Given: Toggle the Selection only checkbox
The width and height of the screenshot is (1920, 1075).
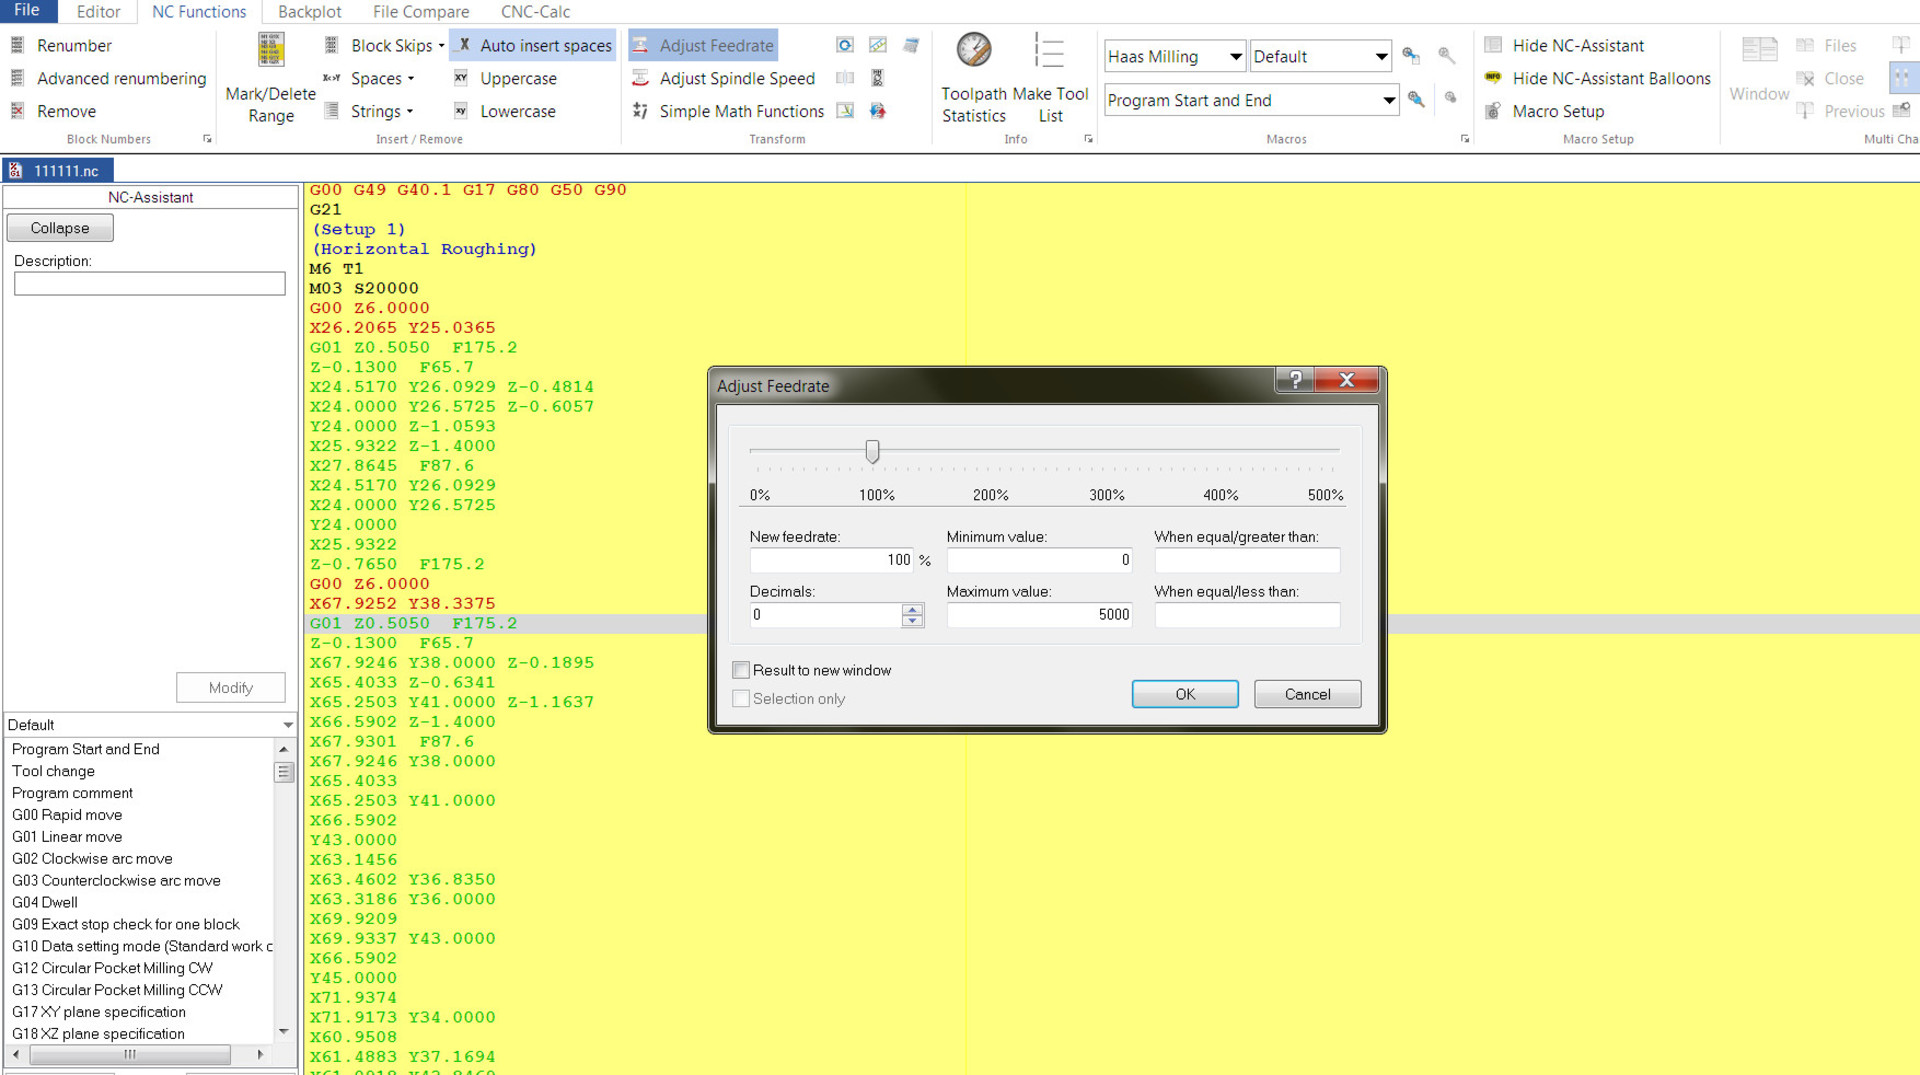Looking at the screenshot, I should [x=741, y=699].
